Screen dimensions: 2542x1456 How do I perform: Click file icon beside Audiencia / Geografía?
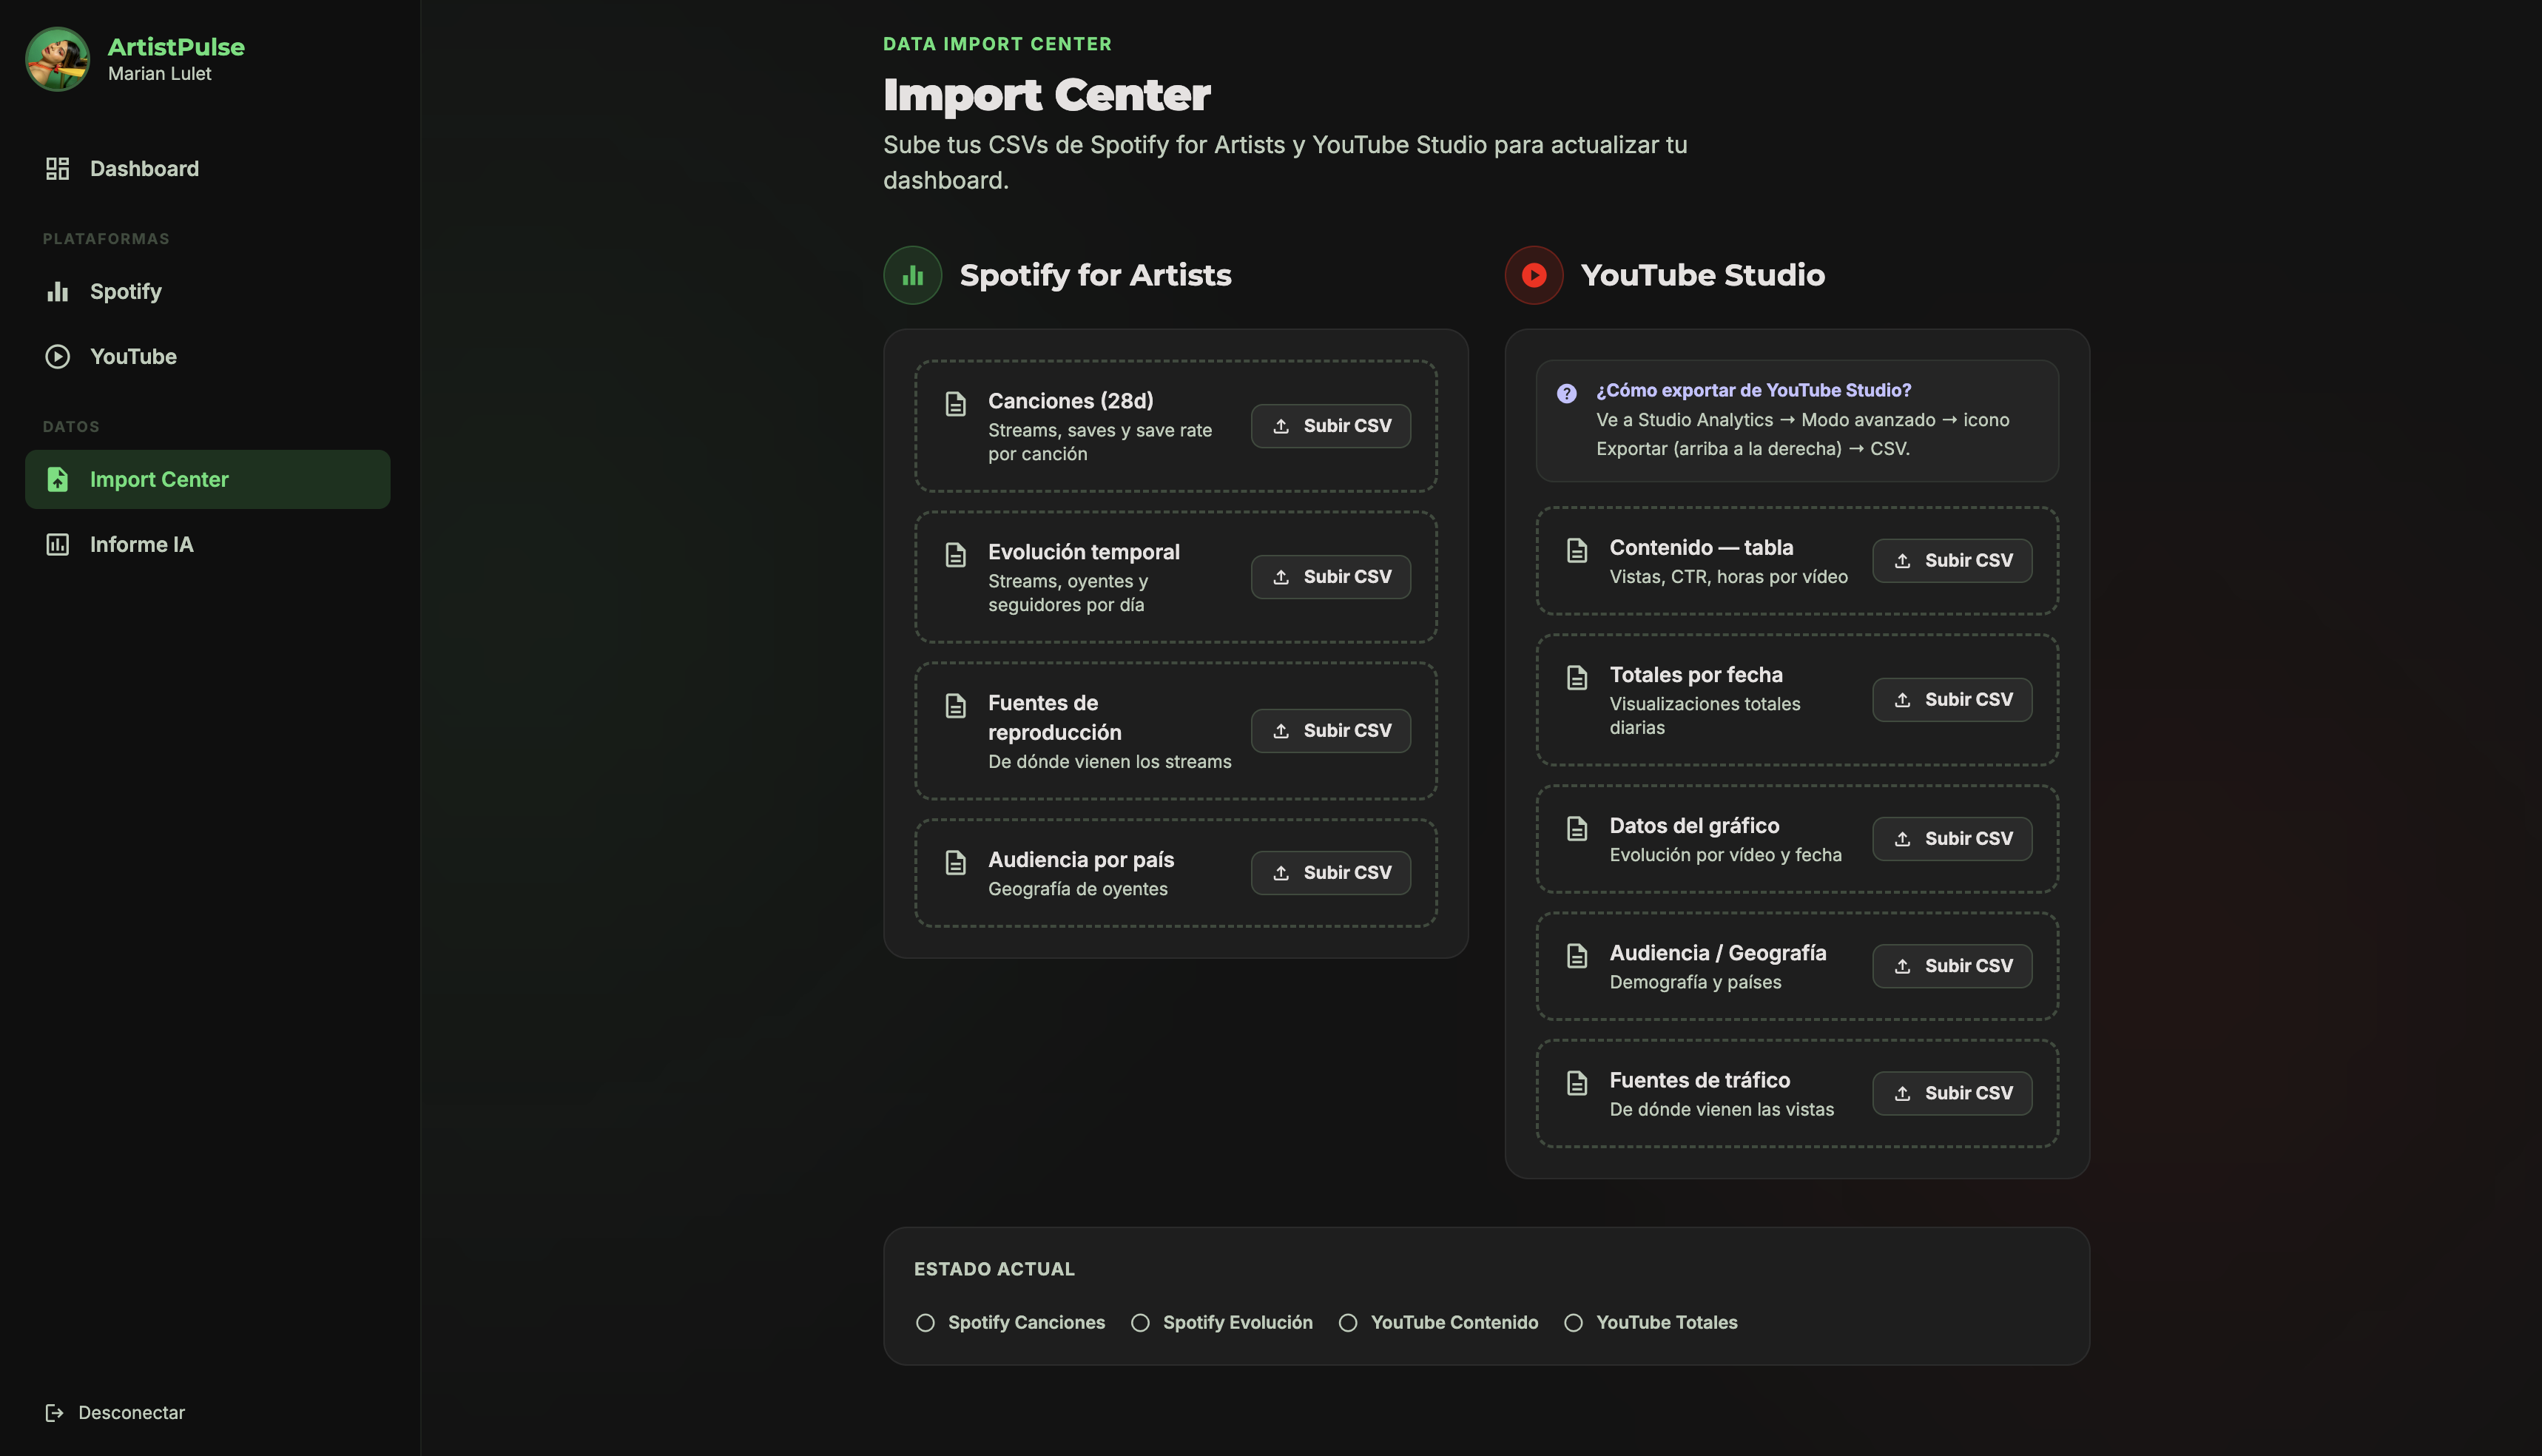(x=1576, y=956)
